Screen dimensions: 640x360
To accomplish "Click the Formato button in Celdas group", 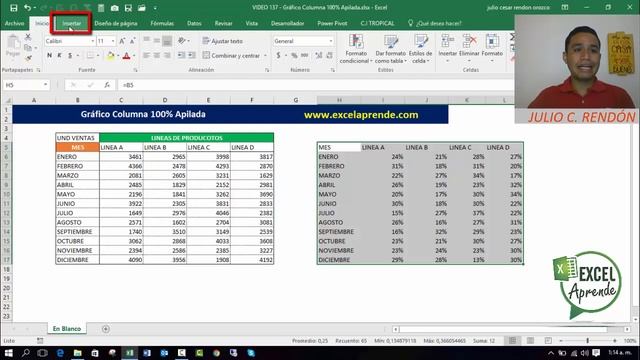I will [x=492, y=49].
